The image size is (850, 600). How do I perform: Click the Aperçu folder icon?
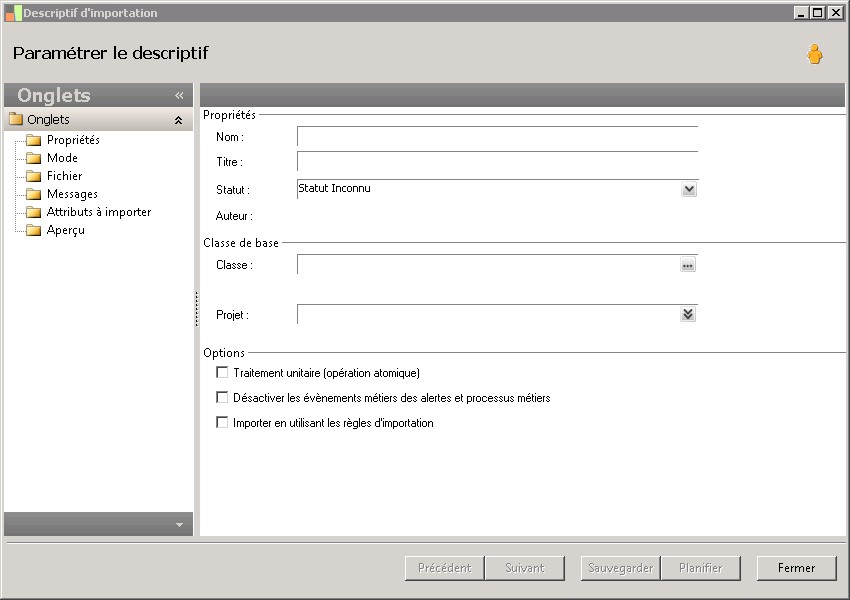pyautogui.click(x=33, y=230)
